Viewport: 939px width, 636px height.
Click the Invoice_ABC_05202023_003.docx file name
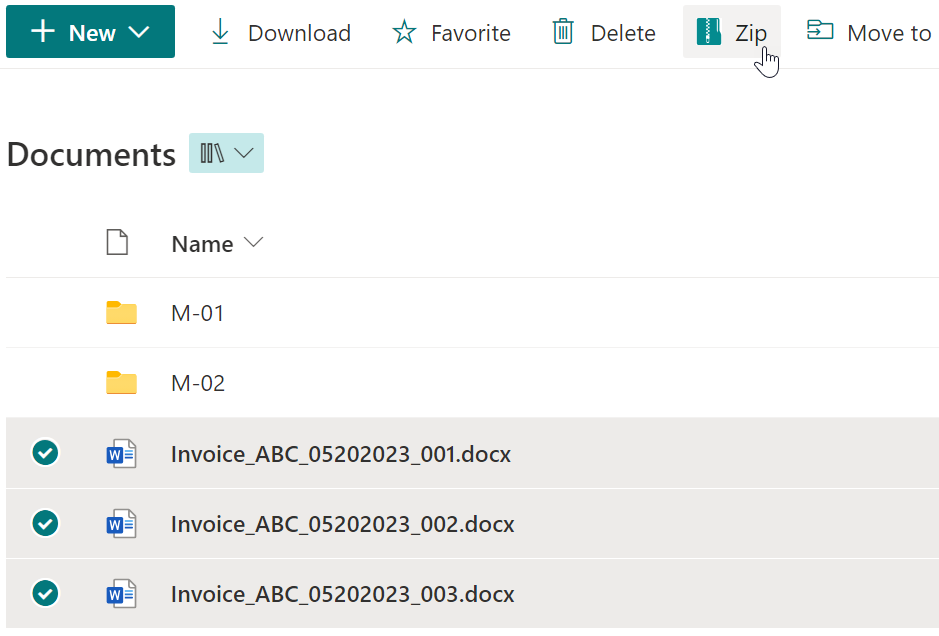click(x=342, y=594)
